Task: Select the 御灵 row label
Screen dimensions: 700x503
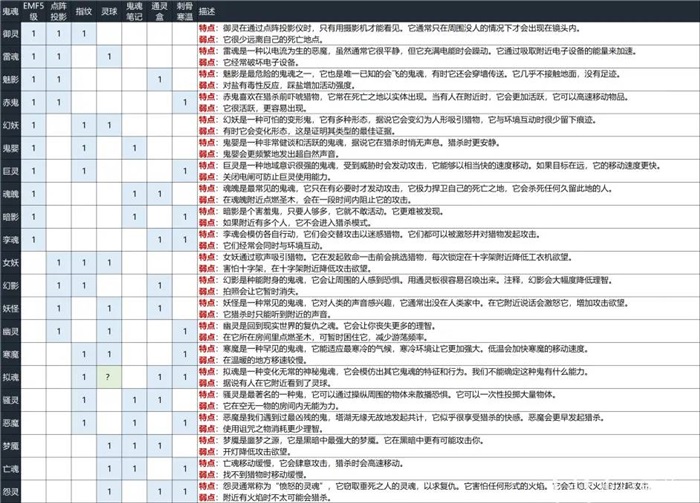Action: (x=11, y=34)
